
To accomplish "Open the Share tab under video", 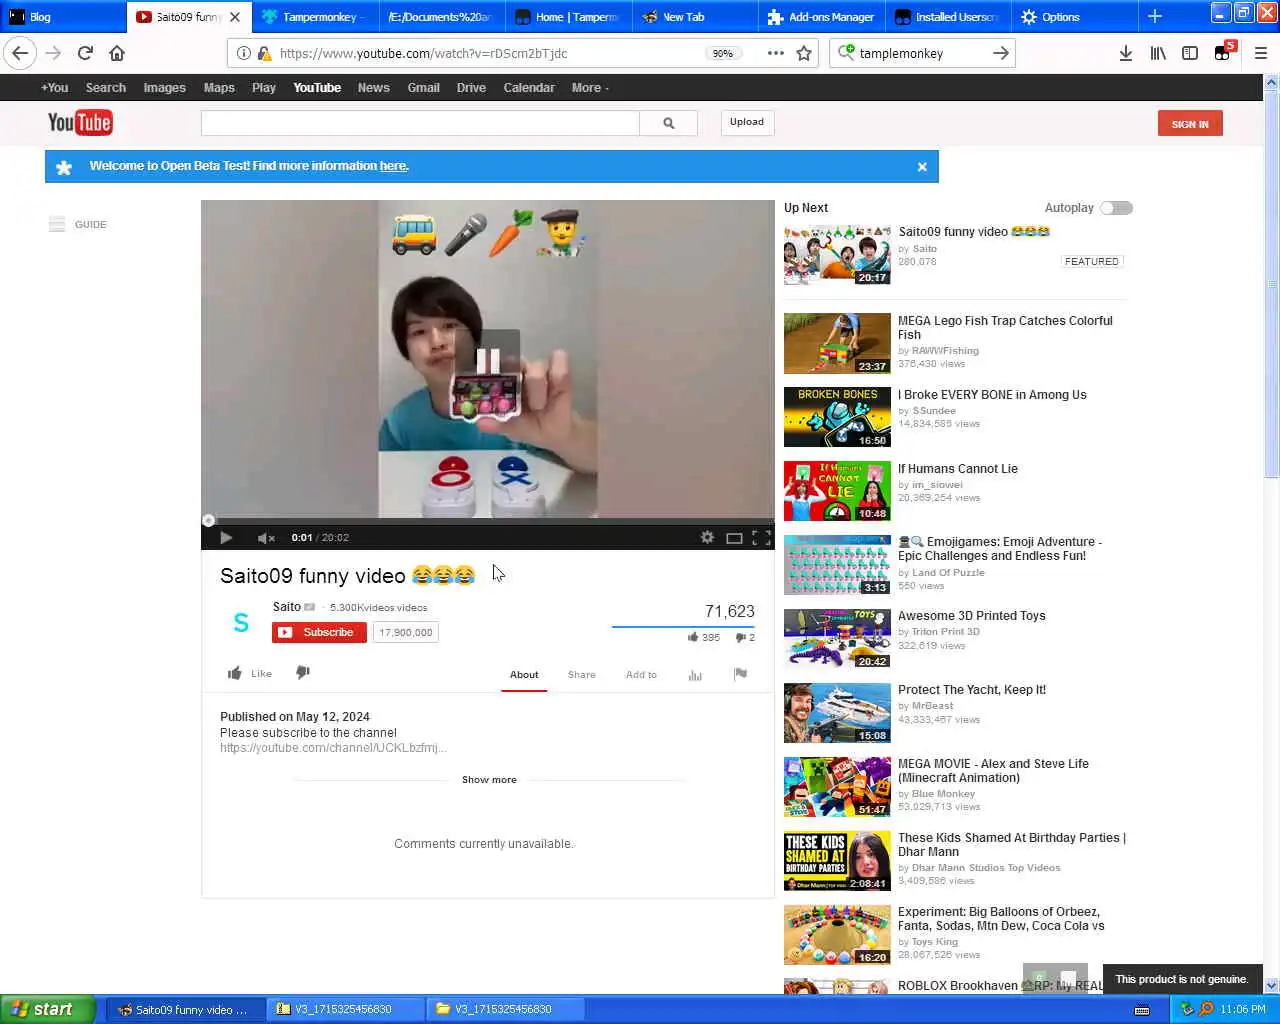I will [581, 675].
